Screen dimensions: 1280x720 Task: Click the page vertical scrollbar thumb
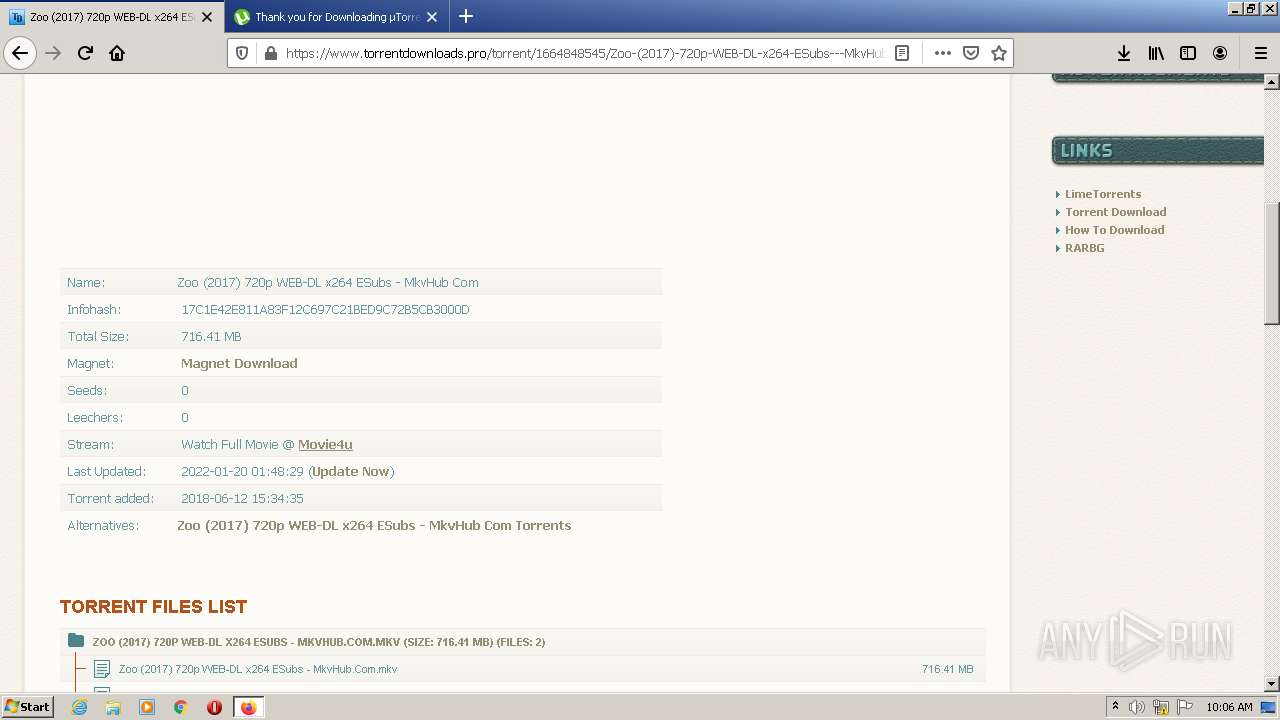[1272, 263]
